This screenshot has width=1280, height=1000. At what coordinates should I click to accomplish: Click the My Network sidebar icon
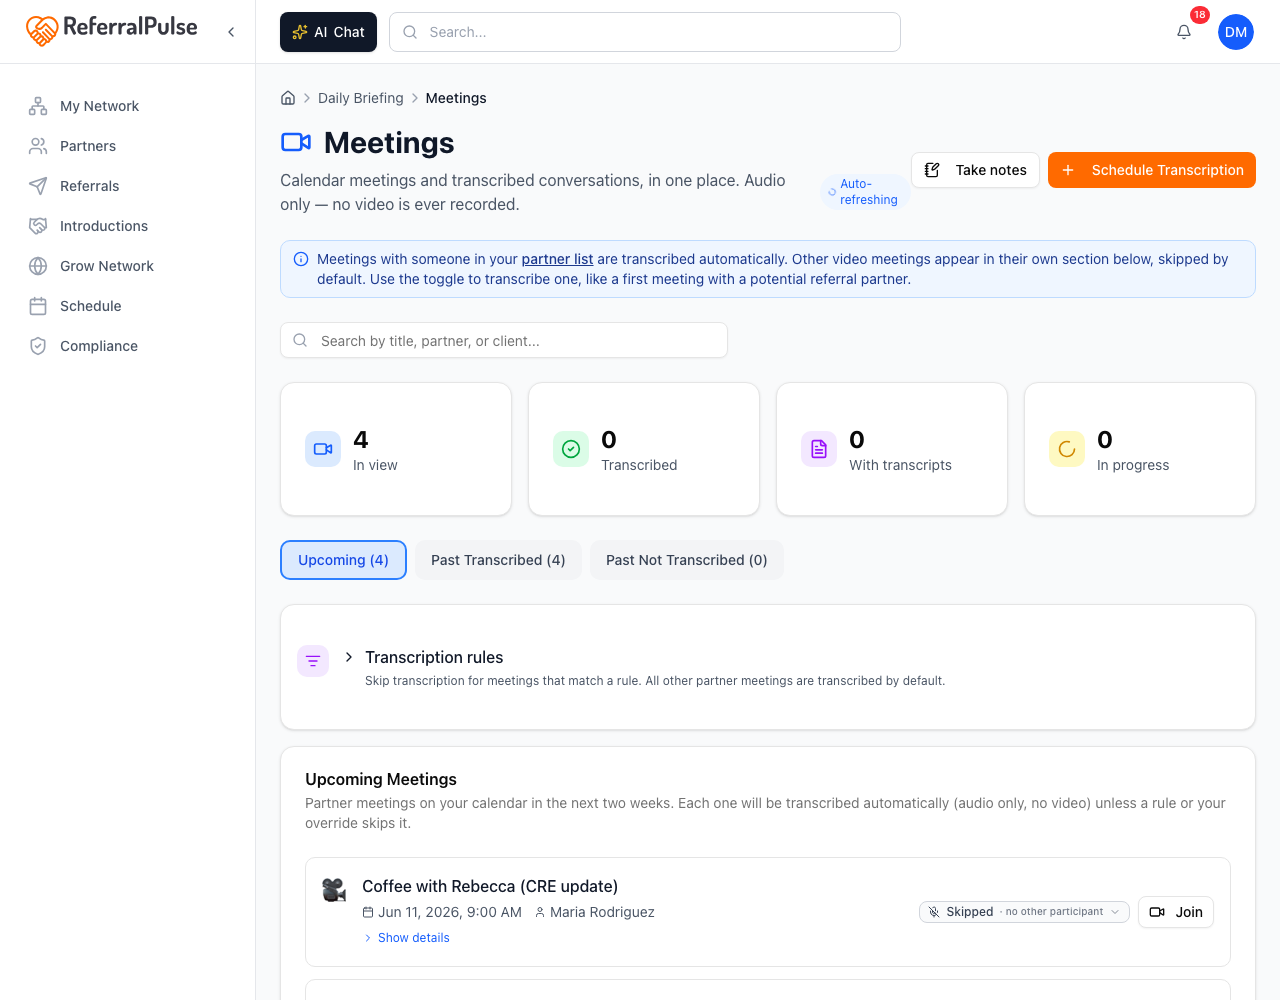tap(38, 106)
